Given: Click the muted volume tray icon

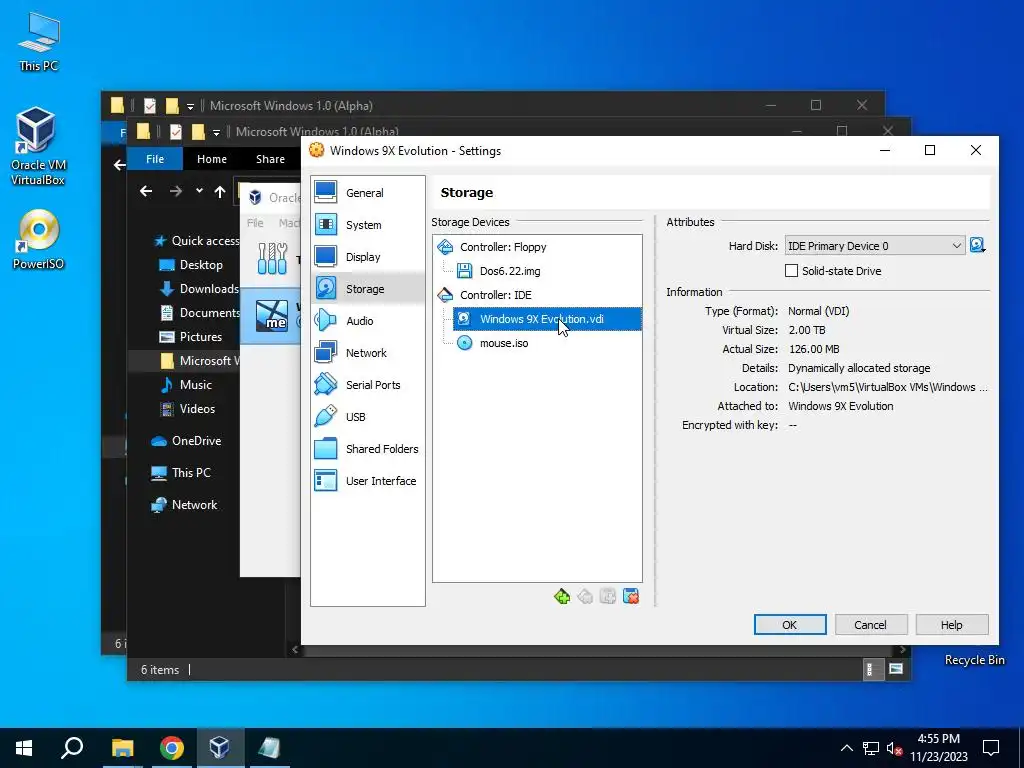Looking at the screenshot, I should tap(894, 748).
